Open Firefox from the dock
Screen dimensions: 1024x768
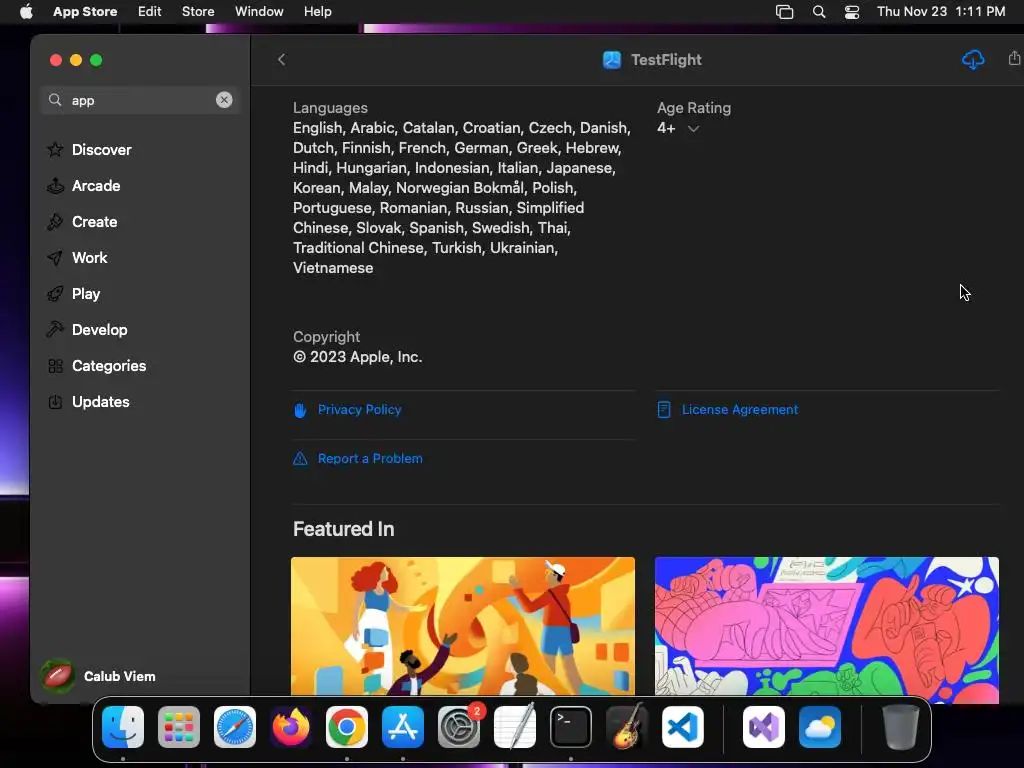click(291, 727)
